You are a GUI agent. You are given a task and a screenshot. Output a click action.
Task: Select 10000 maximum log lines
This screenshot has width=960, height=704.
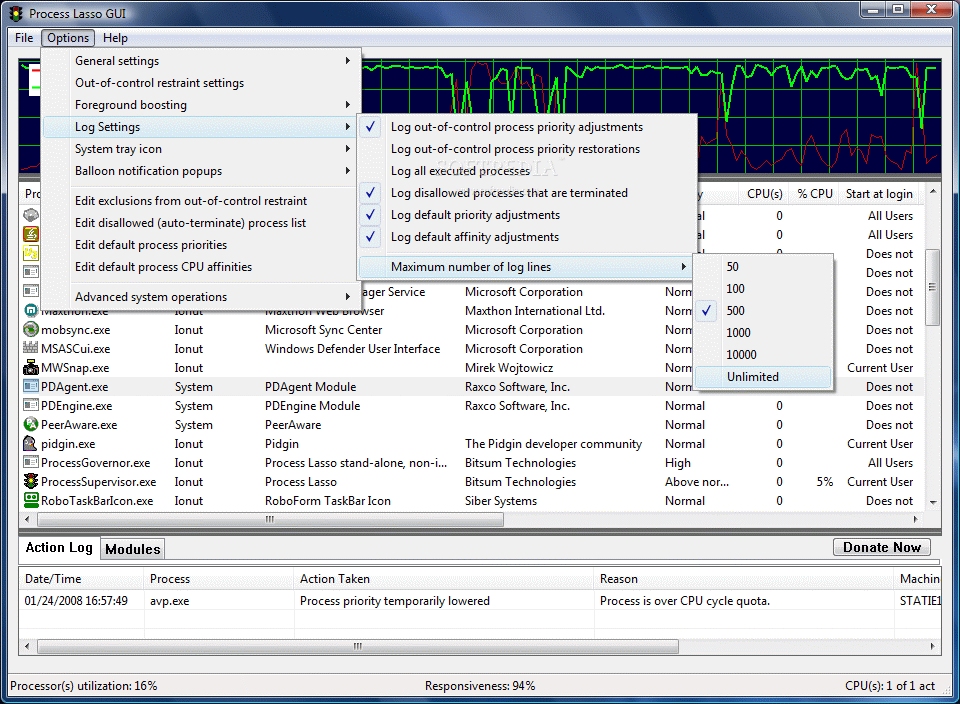pyautogui.click(x=763, y=355)
